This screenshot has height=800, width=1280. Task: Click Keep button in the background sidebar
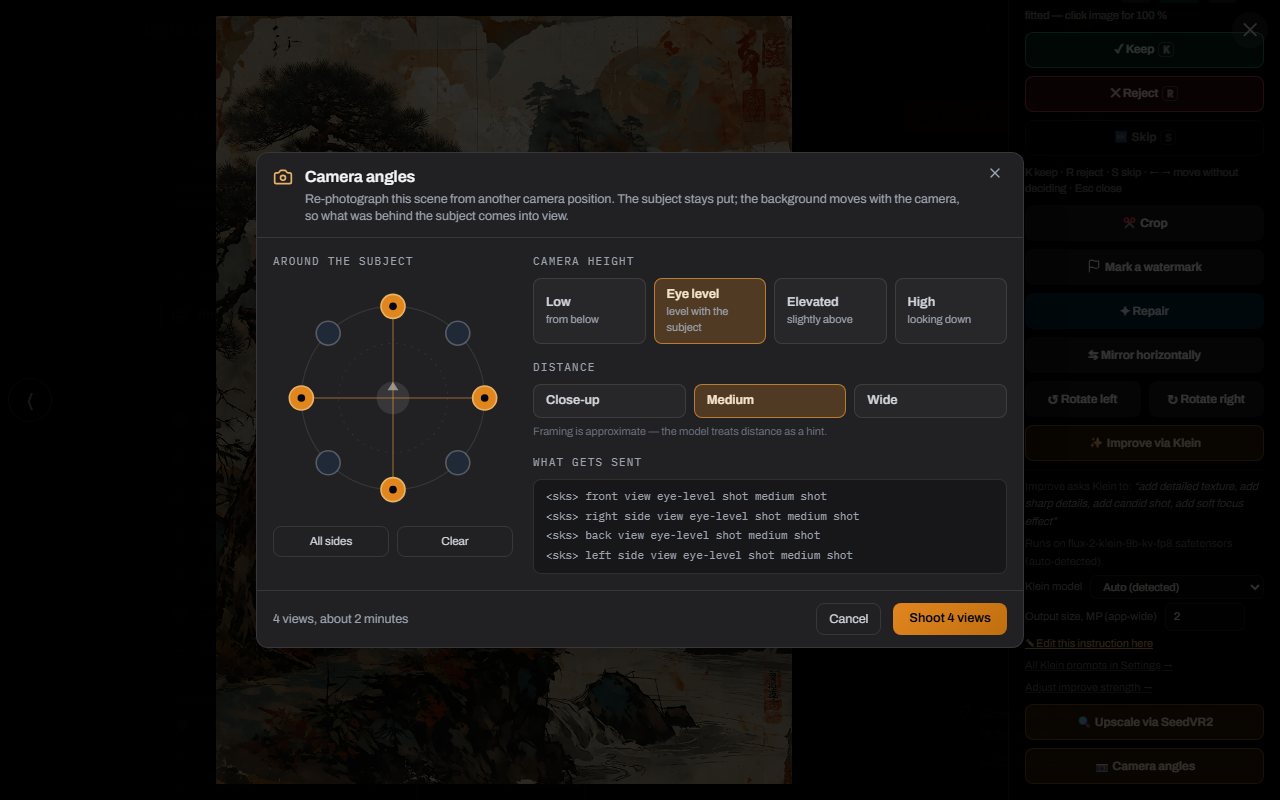tap(1144, 49)
